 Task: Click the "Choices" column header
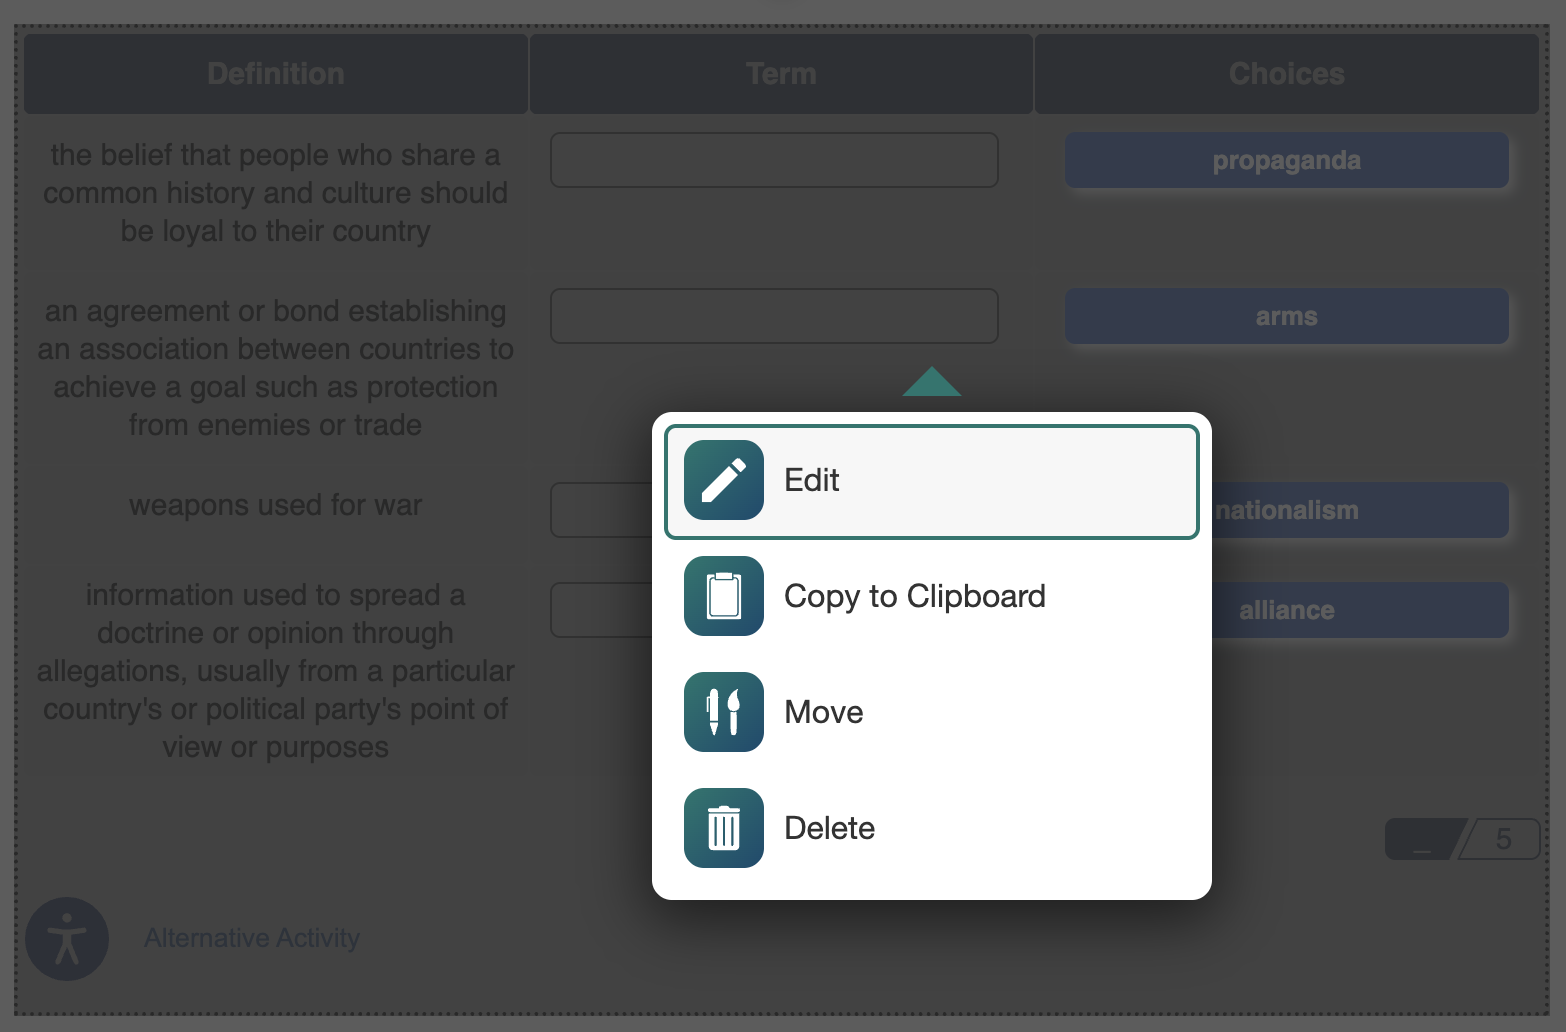pyautogui.click(x=1286, y=73)
